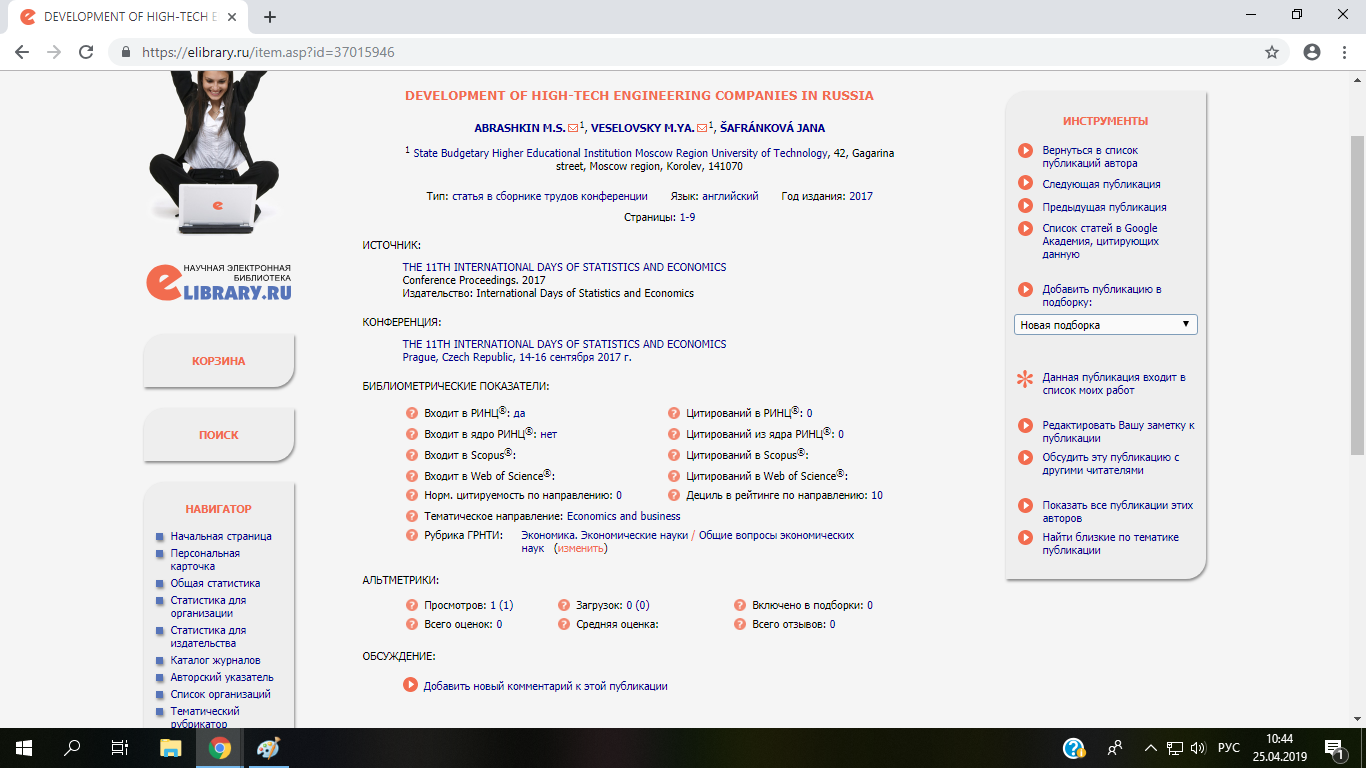The height and width of the screenshot is (768, 1366).
Task: Open Список организаций in navigator
Action: pyautogui.click(x=221, y=694)
